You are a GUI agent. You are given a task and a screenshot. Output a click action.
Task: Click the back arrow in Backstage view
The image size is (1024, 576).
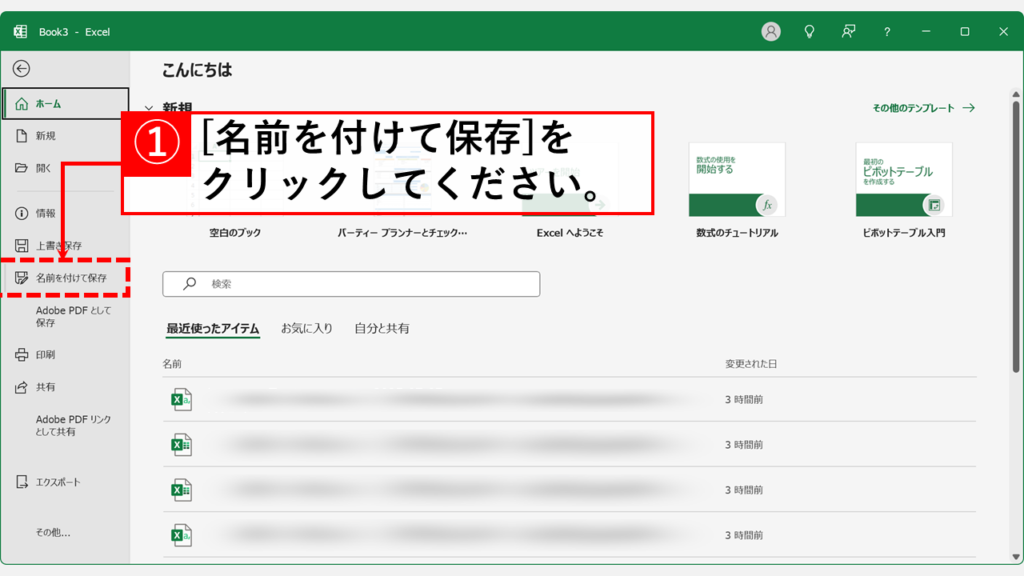(21, 69)
